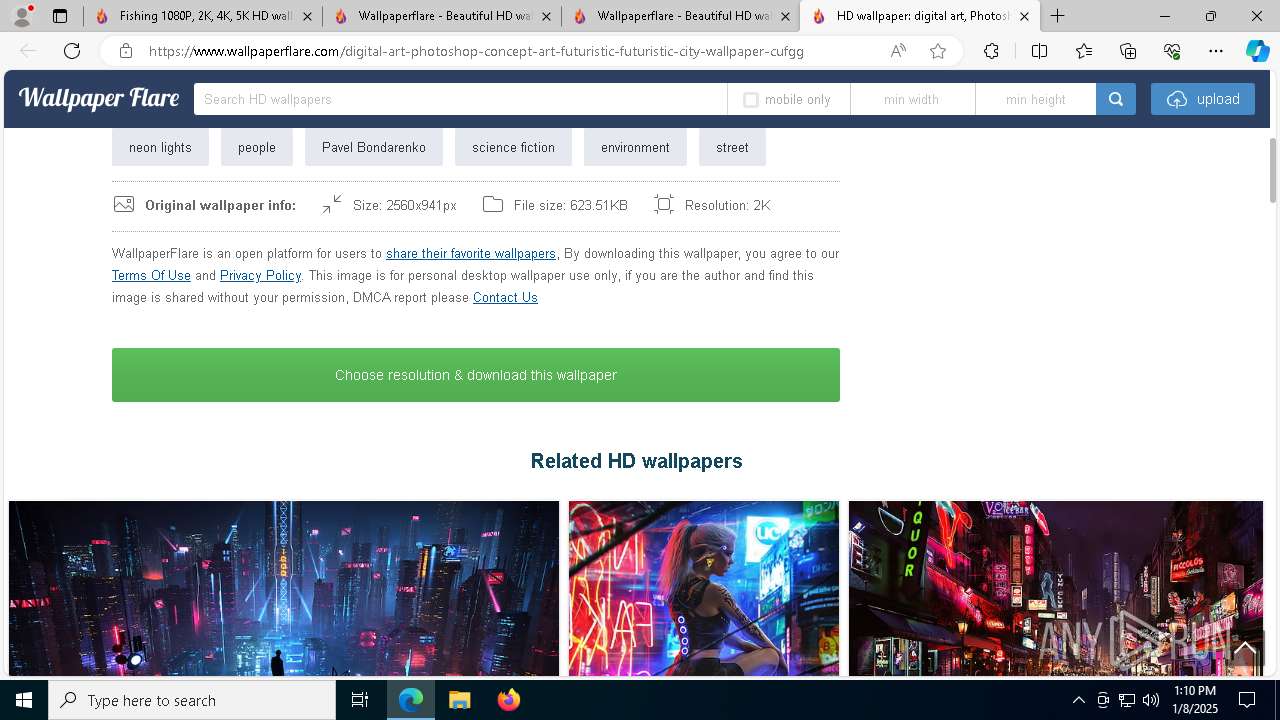1280x720 pixels.
Task: Click the upload button
Action: pos(1203,99)
